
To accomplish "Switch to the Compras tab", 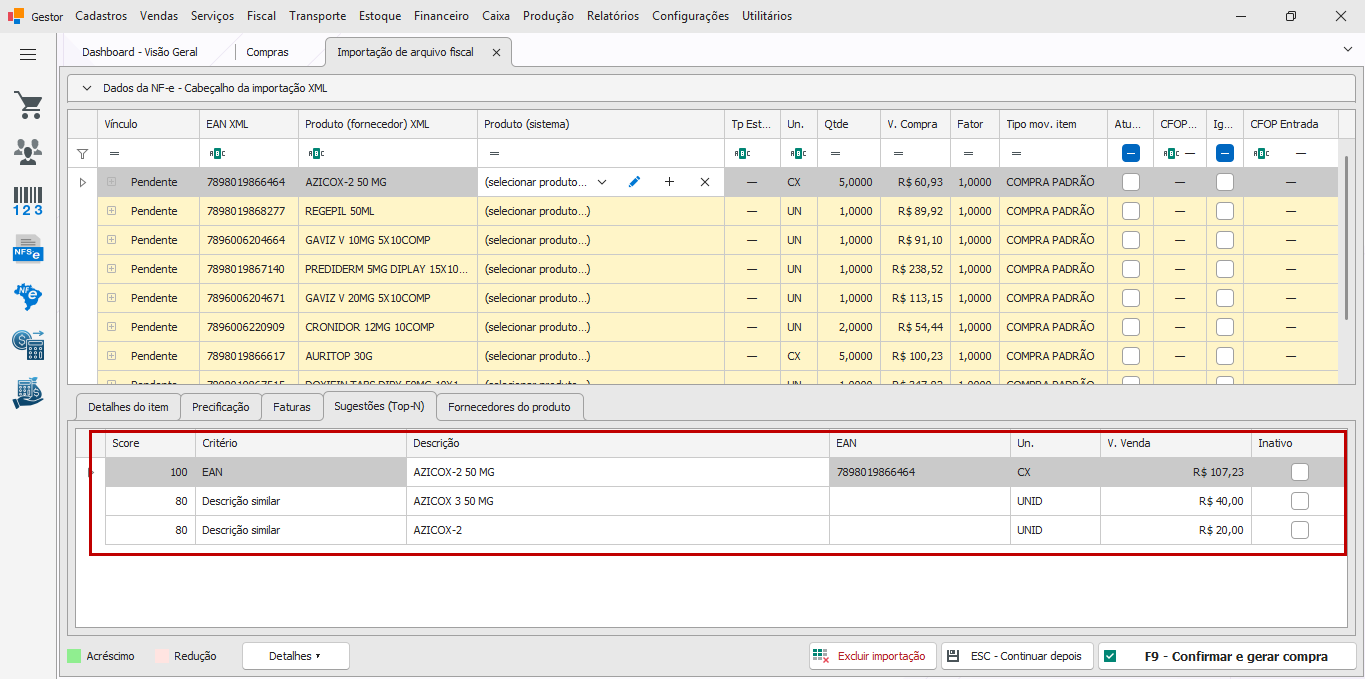I will [x=267, y=52].
